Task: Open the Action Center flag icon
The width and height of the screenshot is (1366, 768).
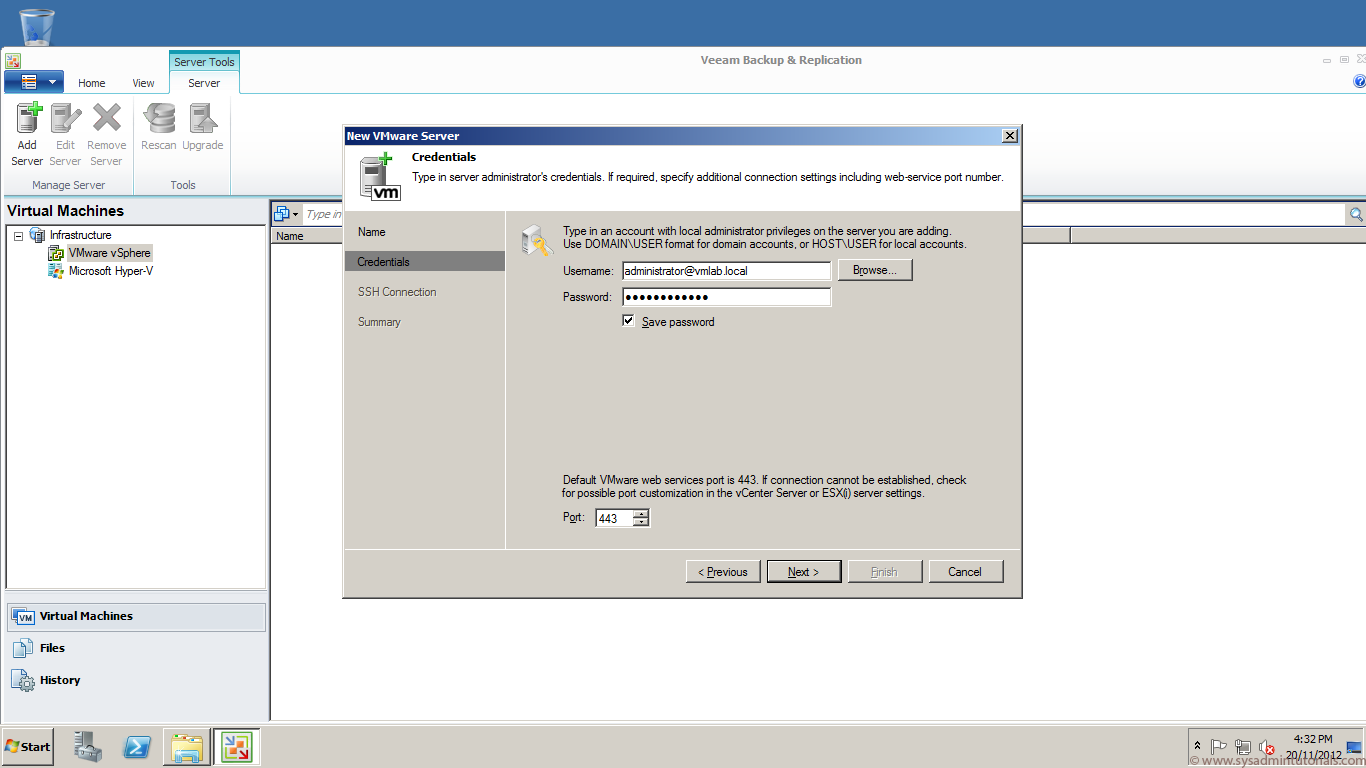Action: click(x=1219, y=747)
